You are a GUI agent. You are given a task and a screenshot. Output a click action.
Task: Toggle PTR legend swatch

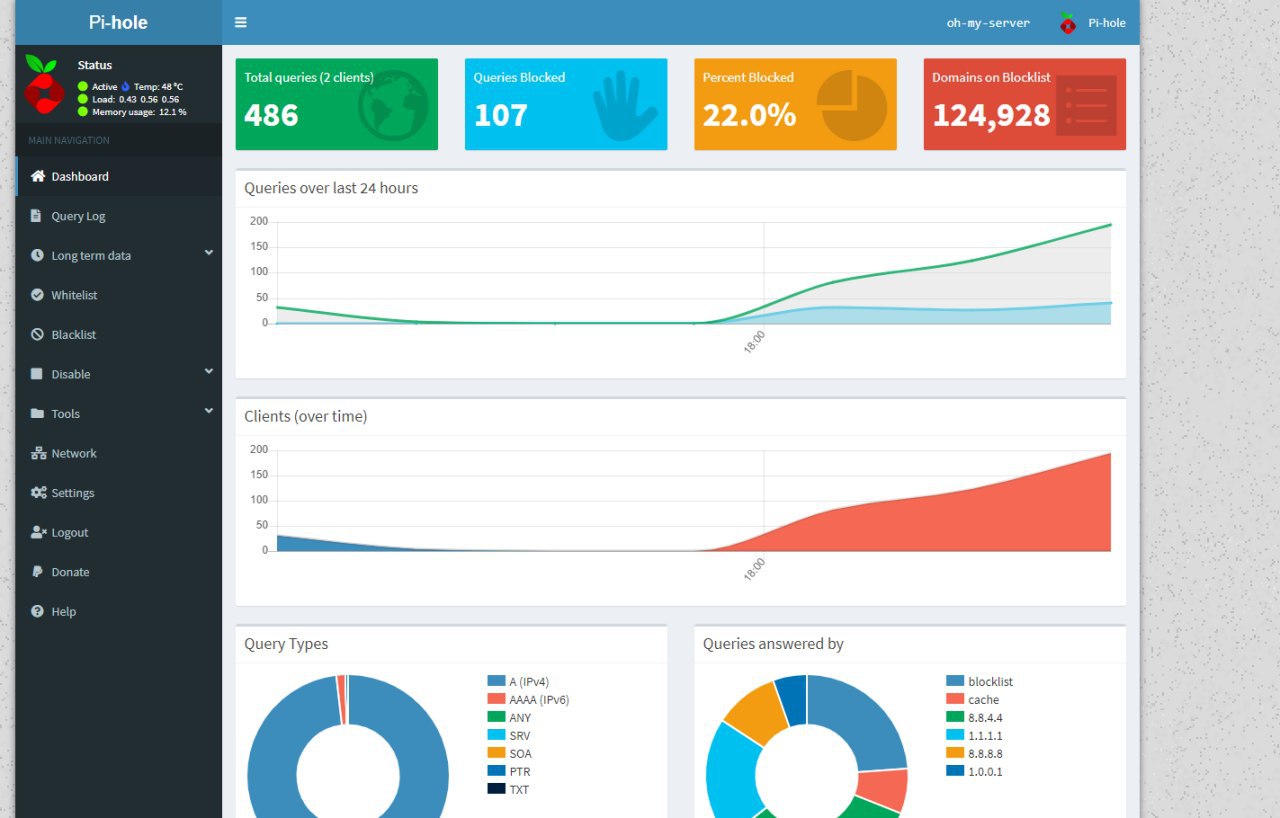(496, 772)
